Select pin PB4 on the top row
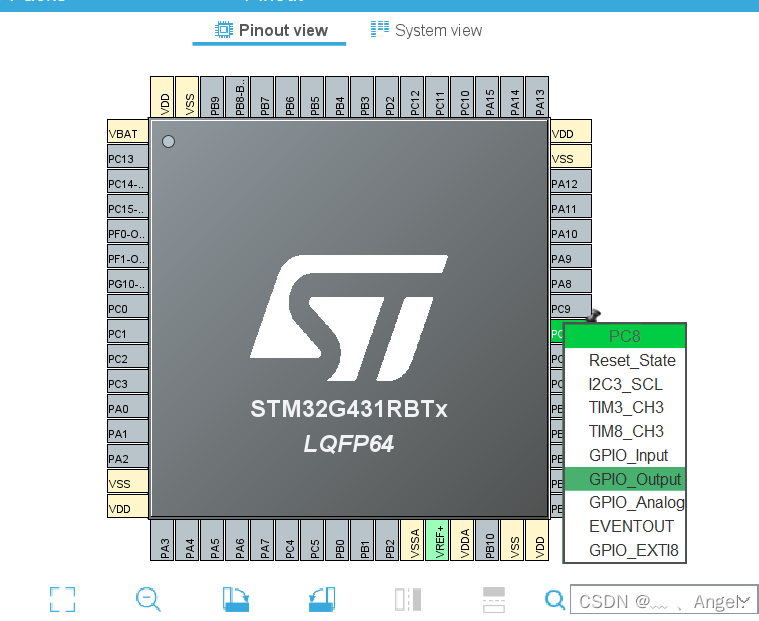Viewport: 759px width, 621px height. tap(337, 97)
